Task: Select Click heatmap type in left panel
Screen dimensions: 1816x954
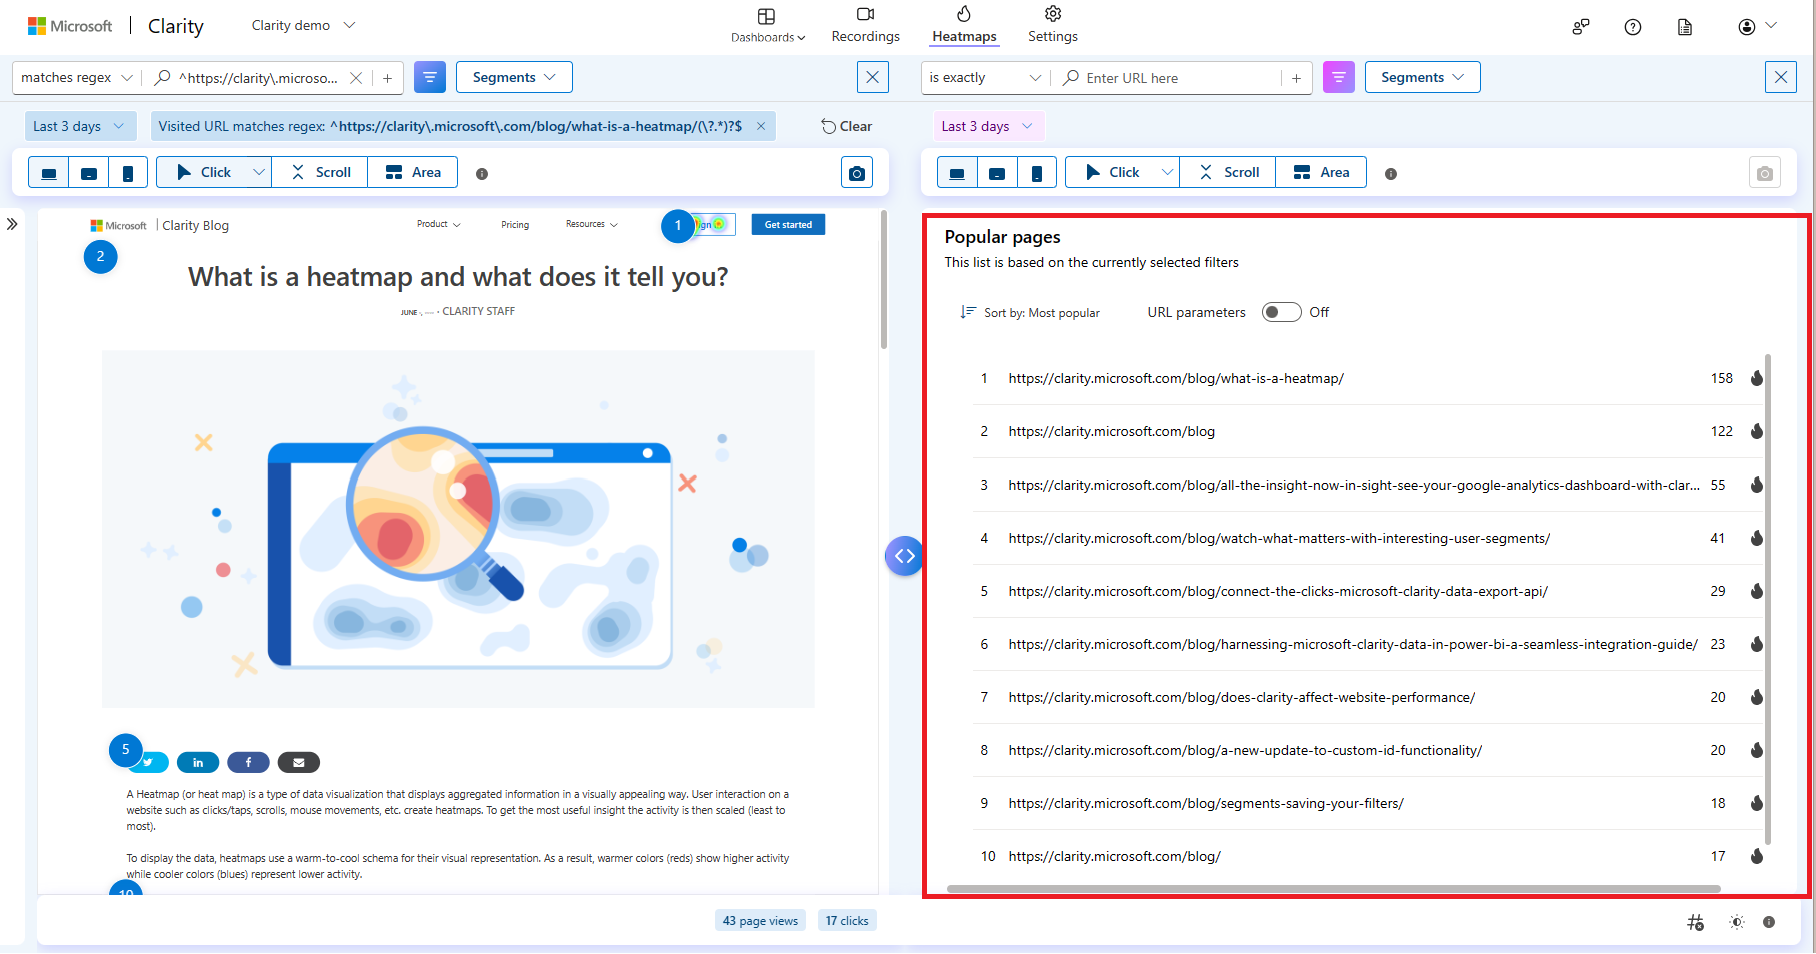Action: (x=203, y=172)
